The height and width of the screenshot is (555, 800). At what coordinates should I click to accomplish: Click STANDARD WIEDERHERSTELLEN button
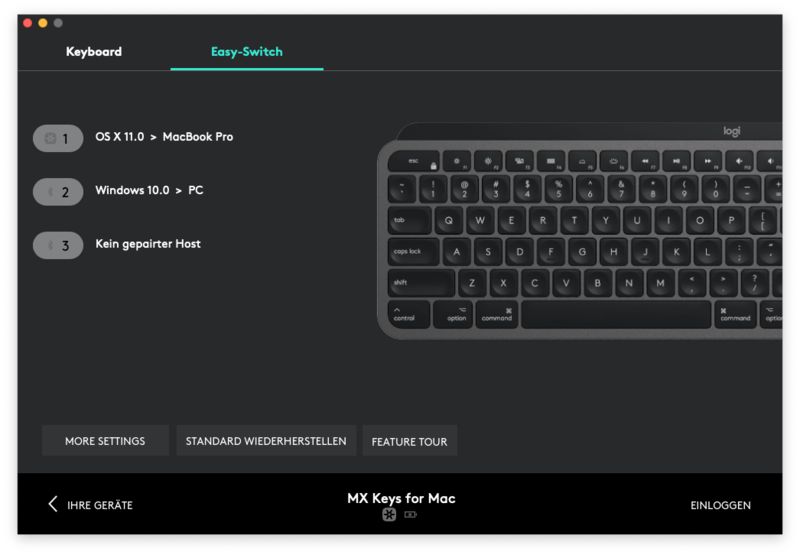[x=266, y=441]
